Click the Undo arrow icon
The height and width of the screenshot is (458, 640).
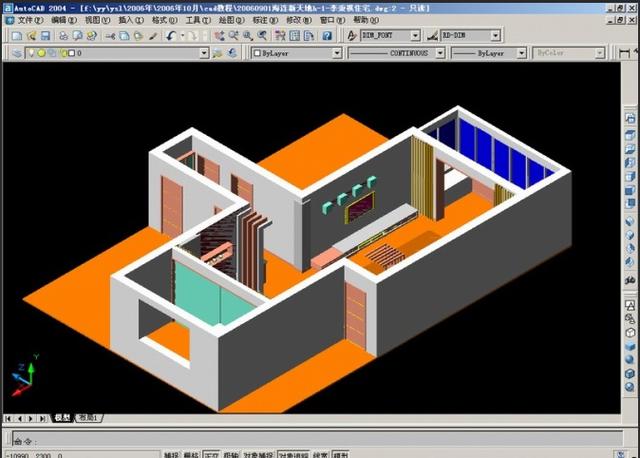pos(171,36)
